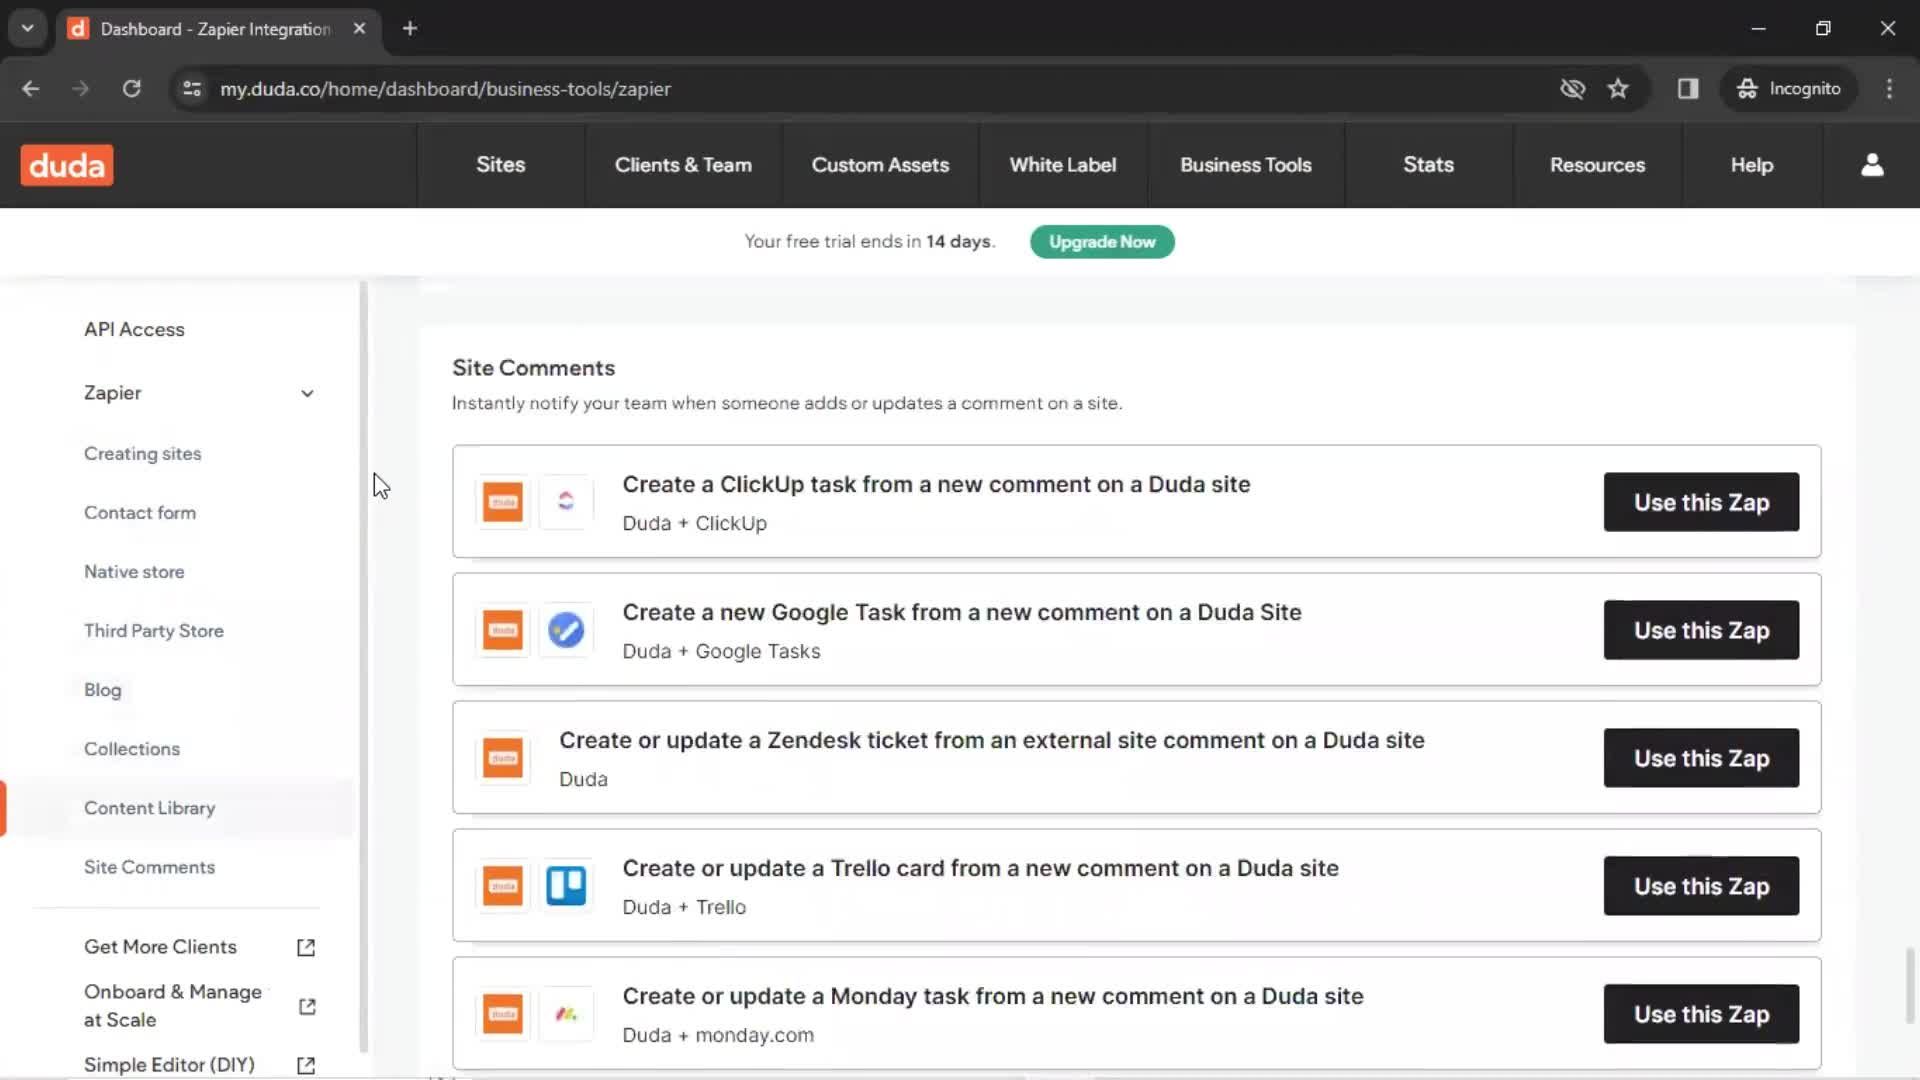Open the Sites menu
Viewport: 1920px width, 1080px height.
500,165
